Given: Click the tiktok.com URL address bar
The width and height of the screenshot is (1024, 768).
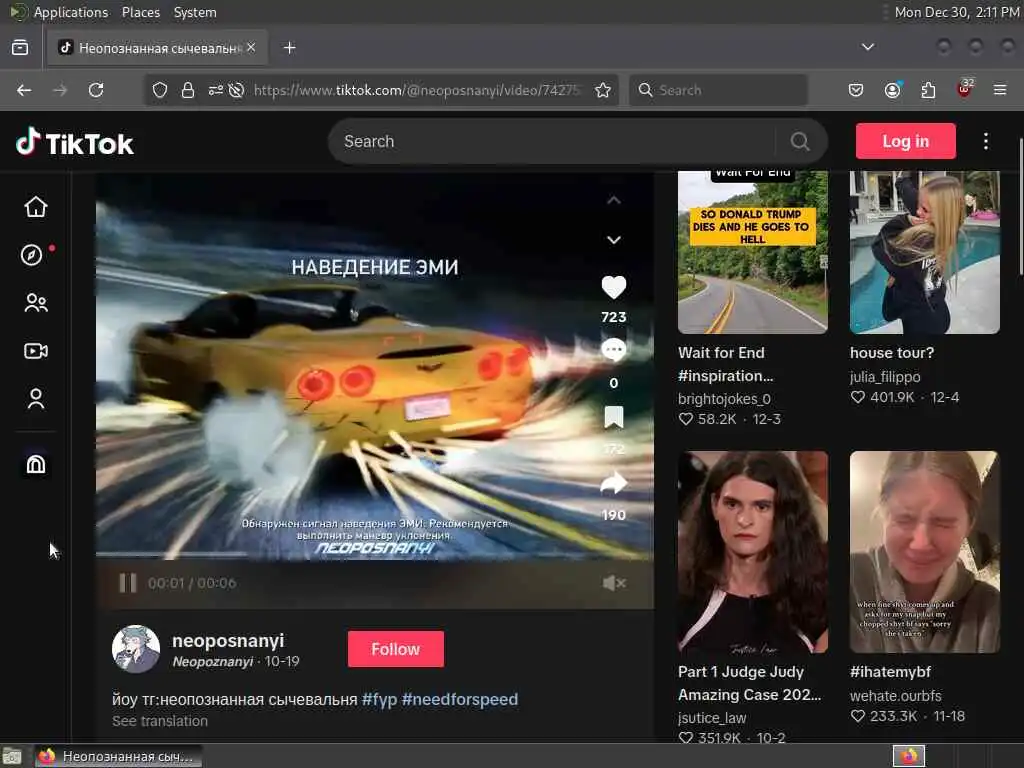Looking at the screenshot, I should click(418, 90).
